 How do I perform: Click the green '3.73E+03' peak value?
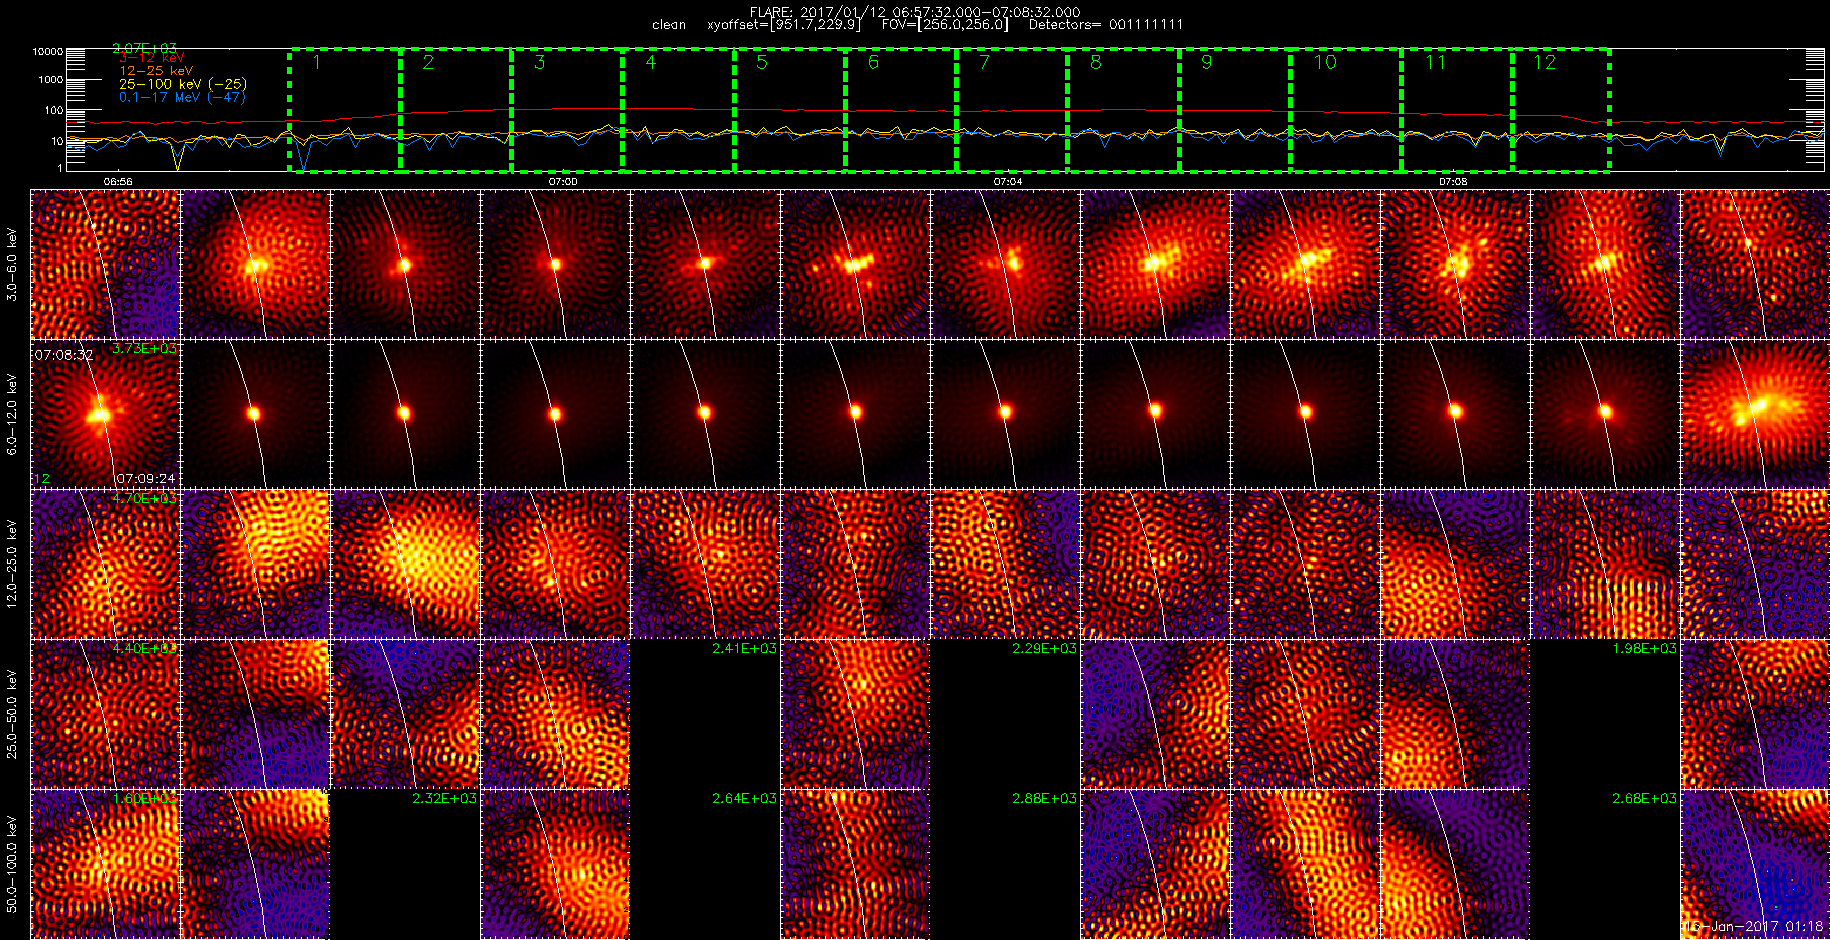145,349
